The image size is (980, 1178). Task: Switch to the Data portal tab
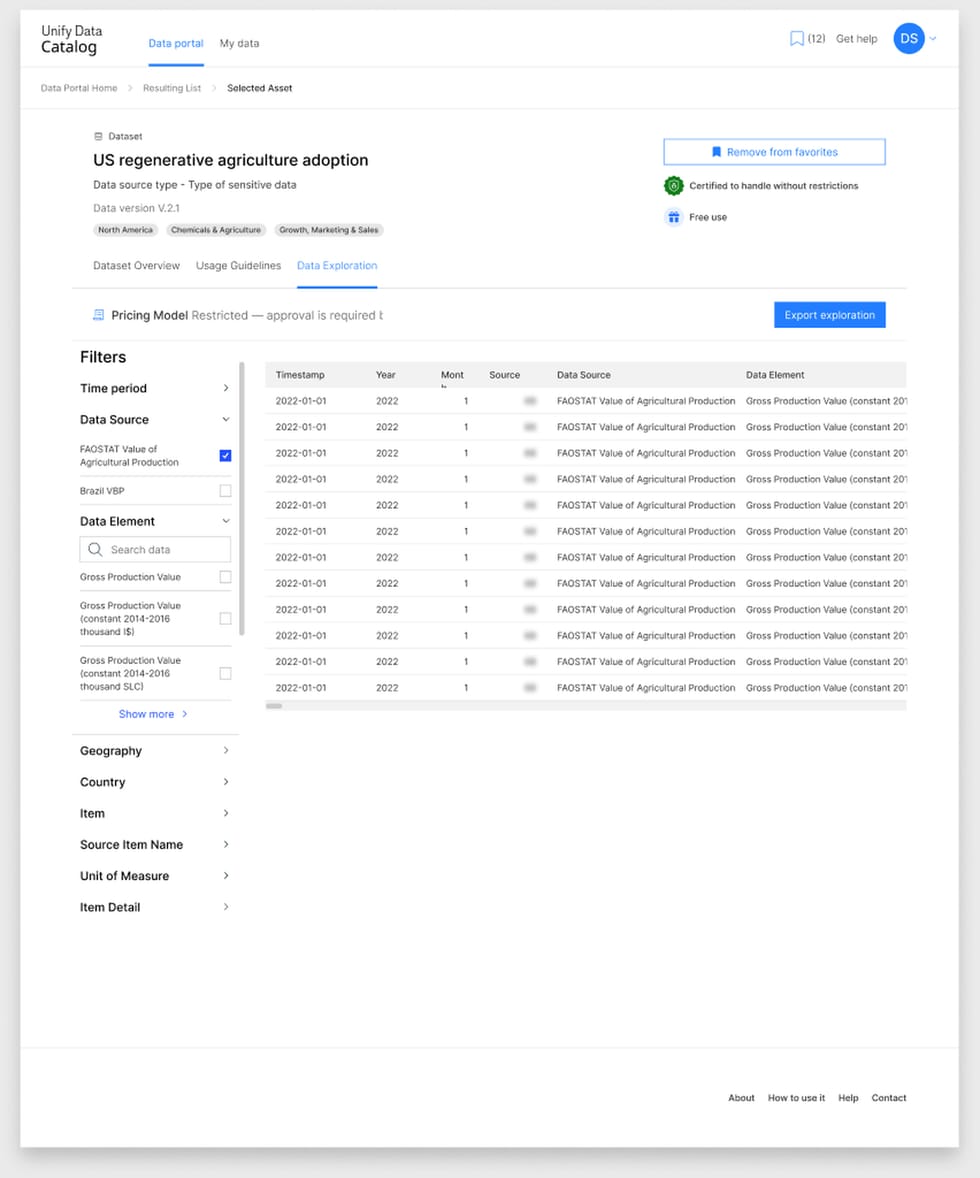click(x=176, y=44)
